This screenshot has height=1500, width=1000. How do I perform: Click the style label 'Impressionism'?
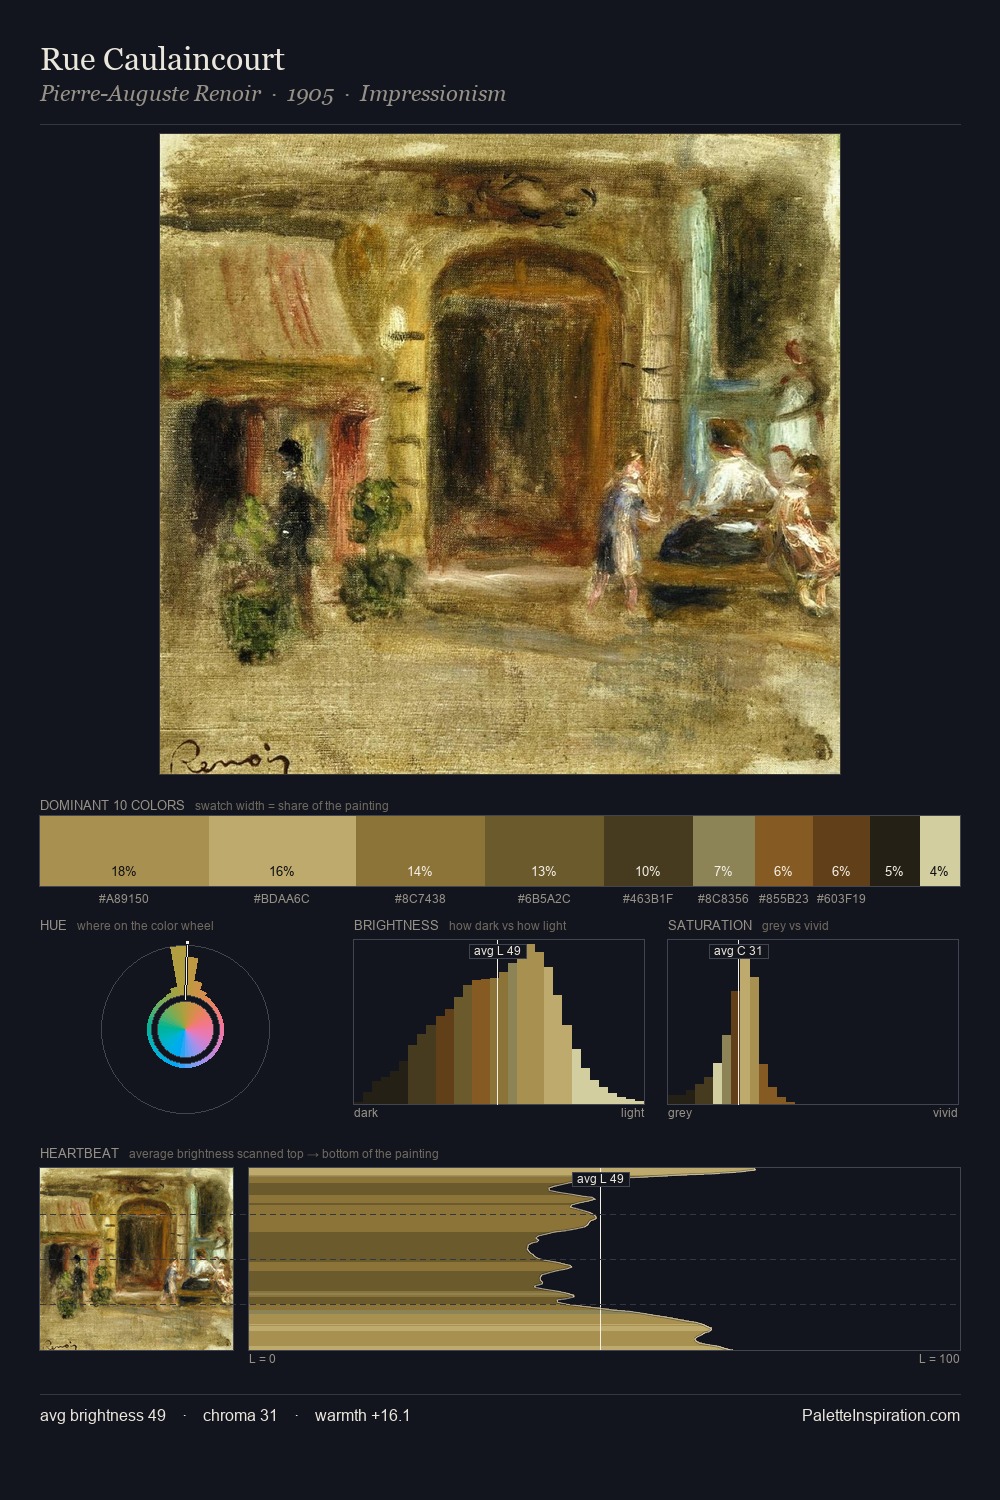pyautogui.click(x=433, y=94)
